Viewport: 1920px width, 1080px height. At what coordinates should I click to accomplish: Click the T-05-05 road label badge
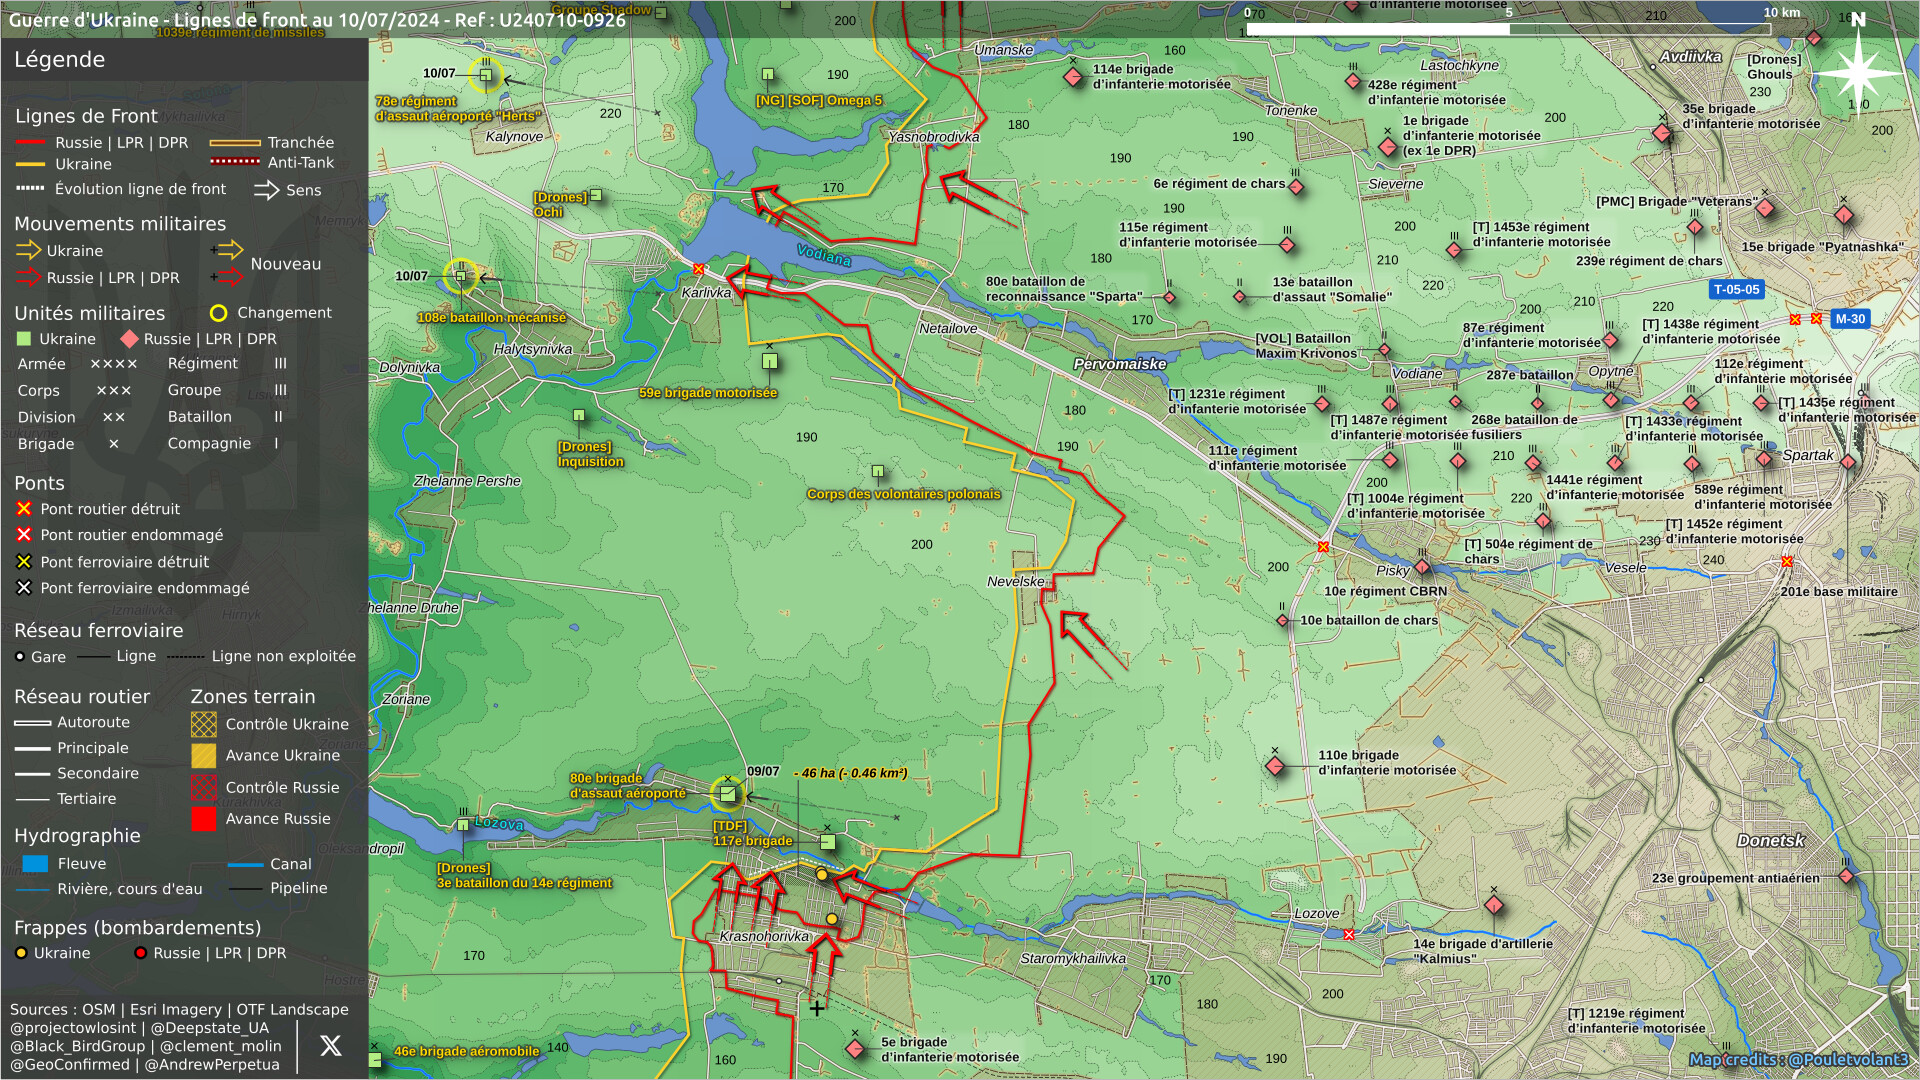[x=1736, y=290]
